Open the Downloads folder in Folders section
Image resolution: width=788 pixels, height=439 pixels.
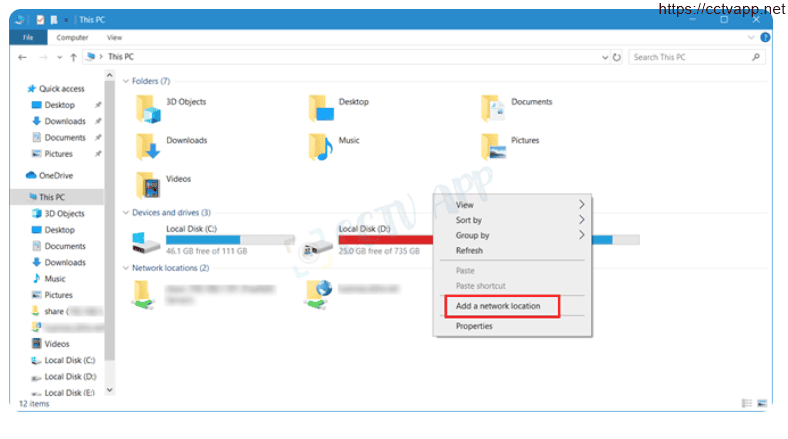click(x=147, y=146)
